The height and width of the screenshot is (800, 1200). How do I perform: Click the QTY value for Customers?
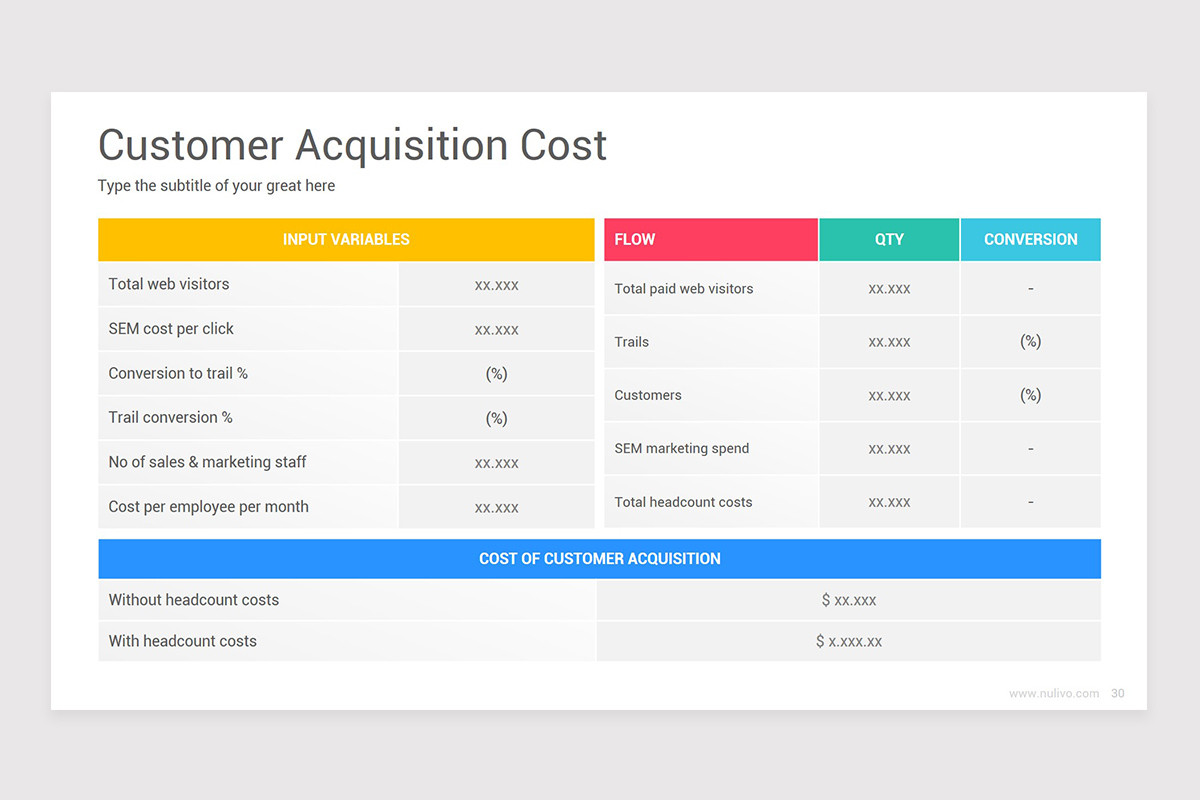click(x=889, y=395)
